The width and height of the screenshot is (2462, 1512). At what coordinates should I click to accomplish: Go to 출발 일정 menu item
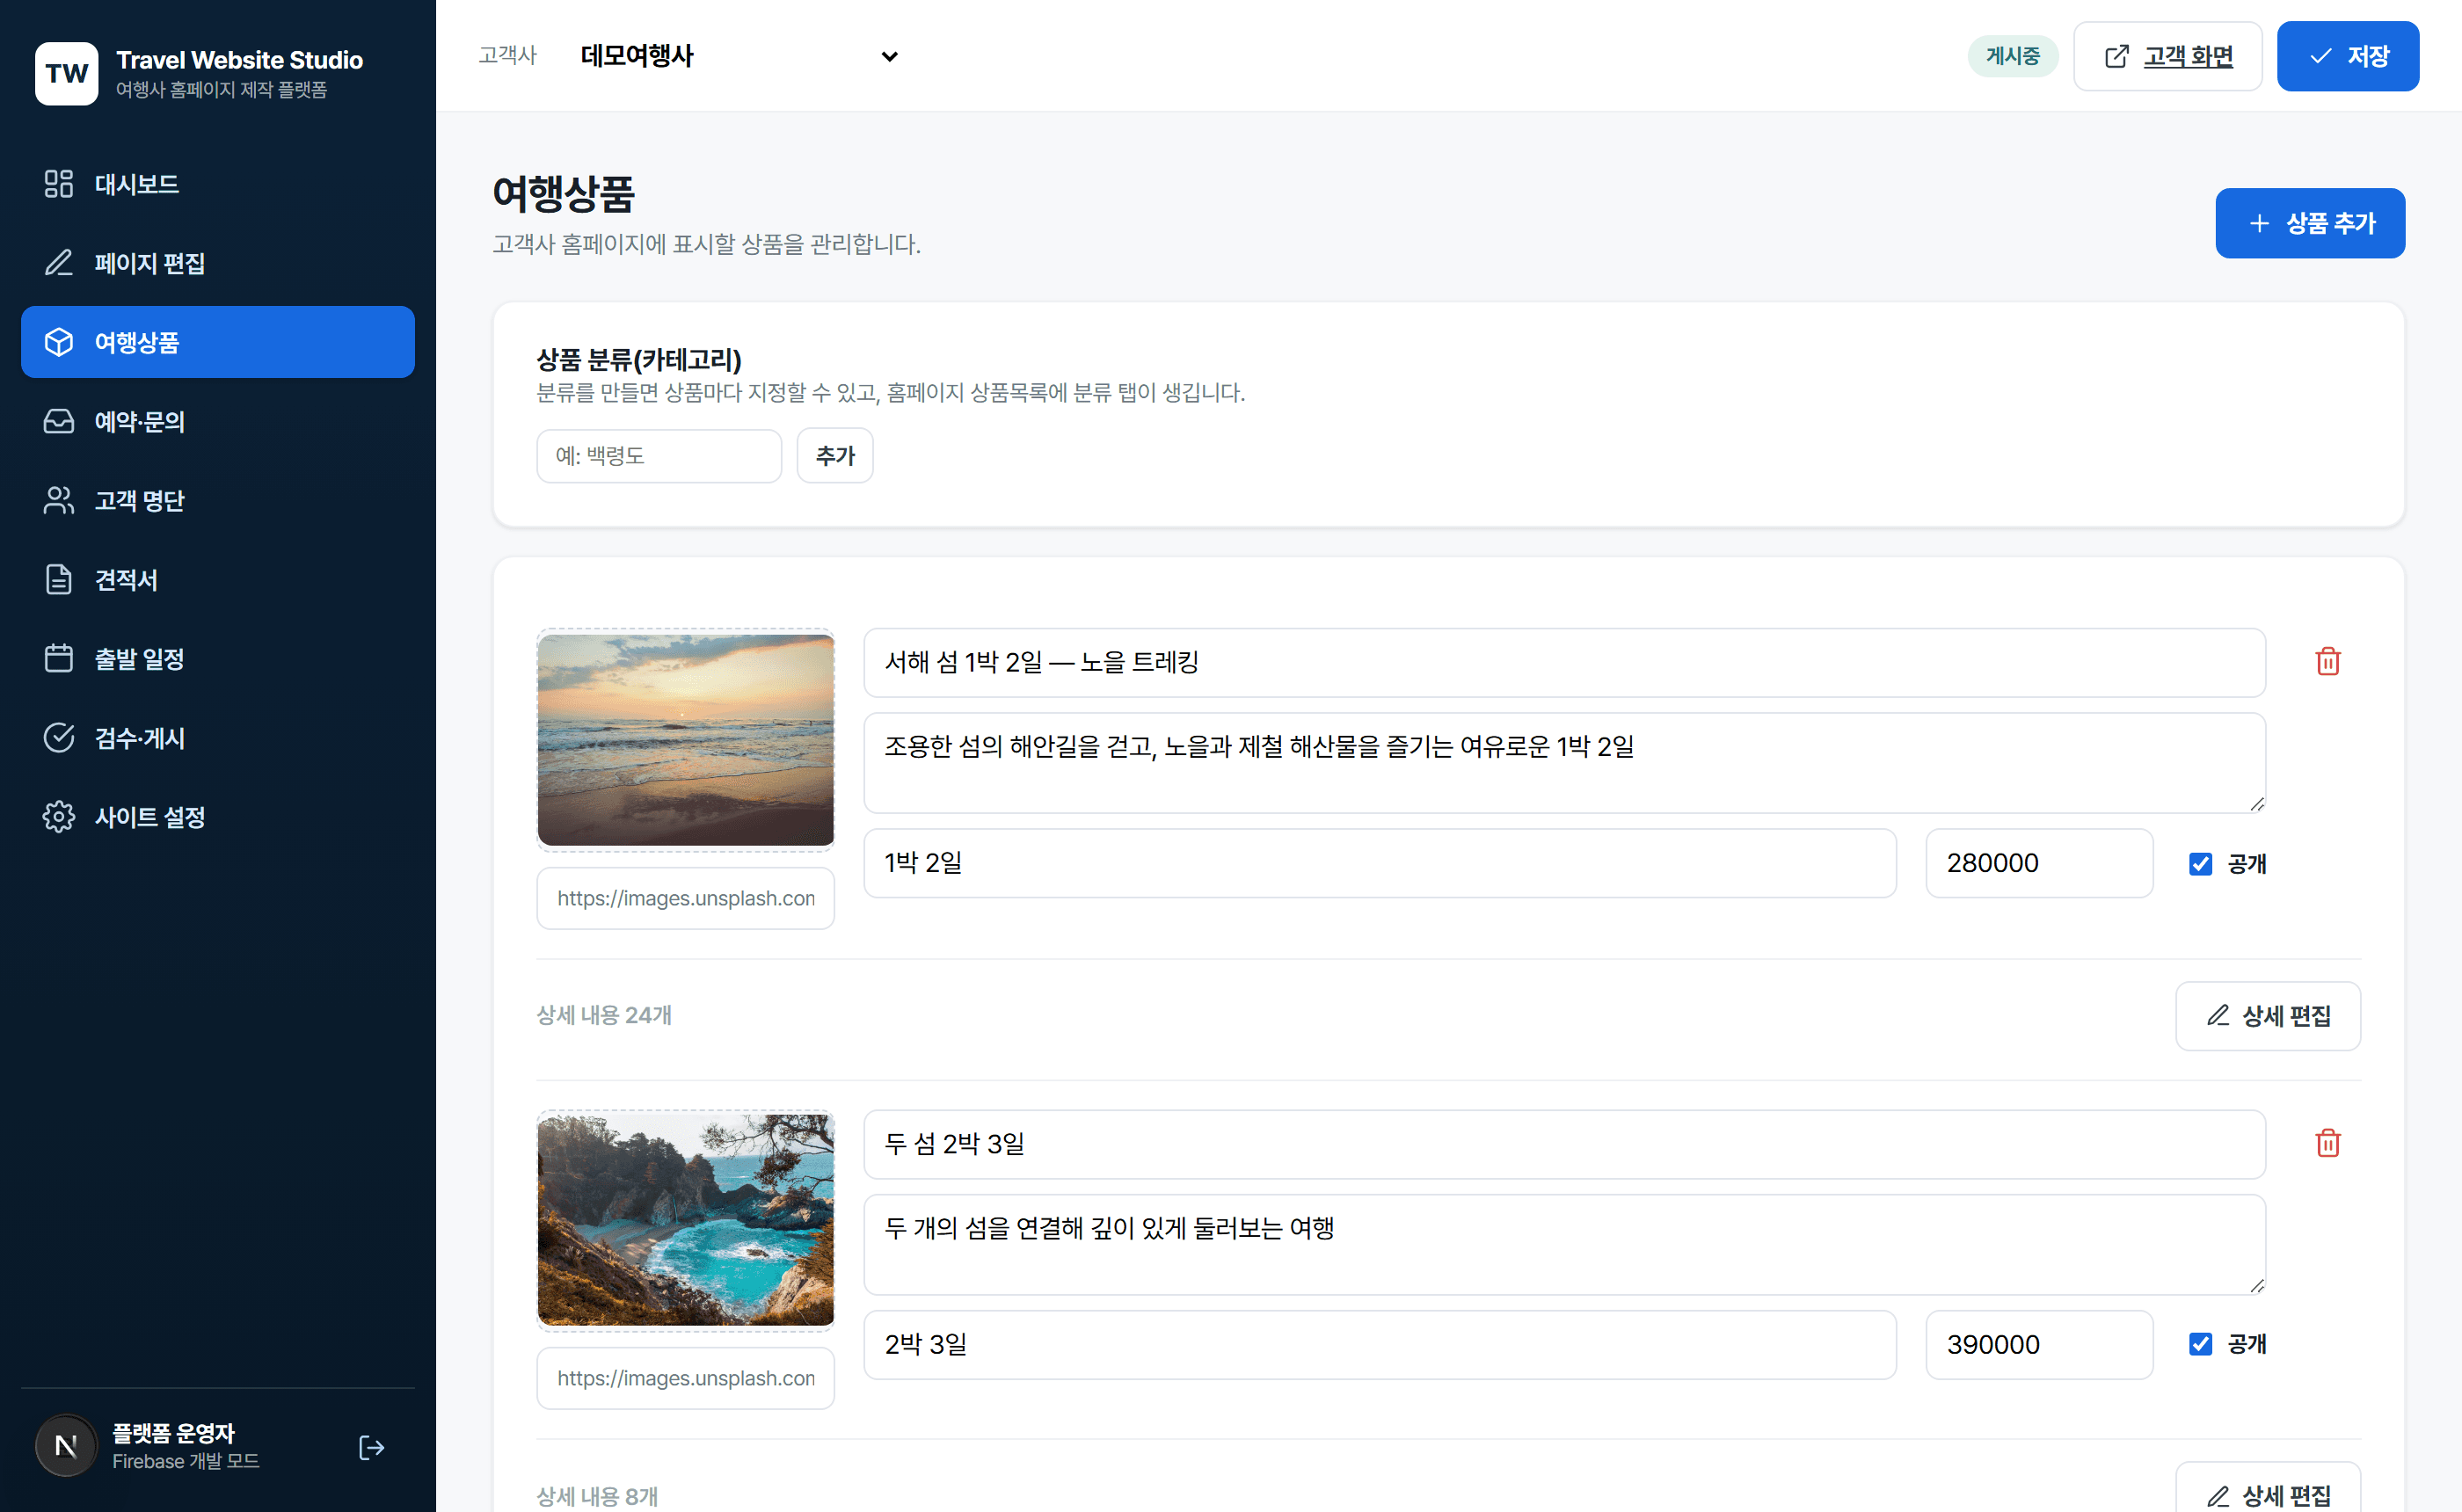218,658
